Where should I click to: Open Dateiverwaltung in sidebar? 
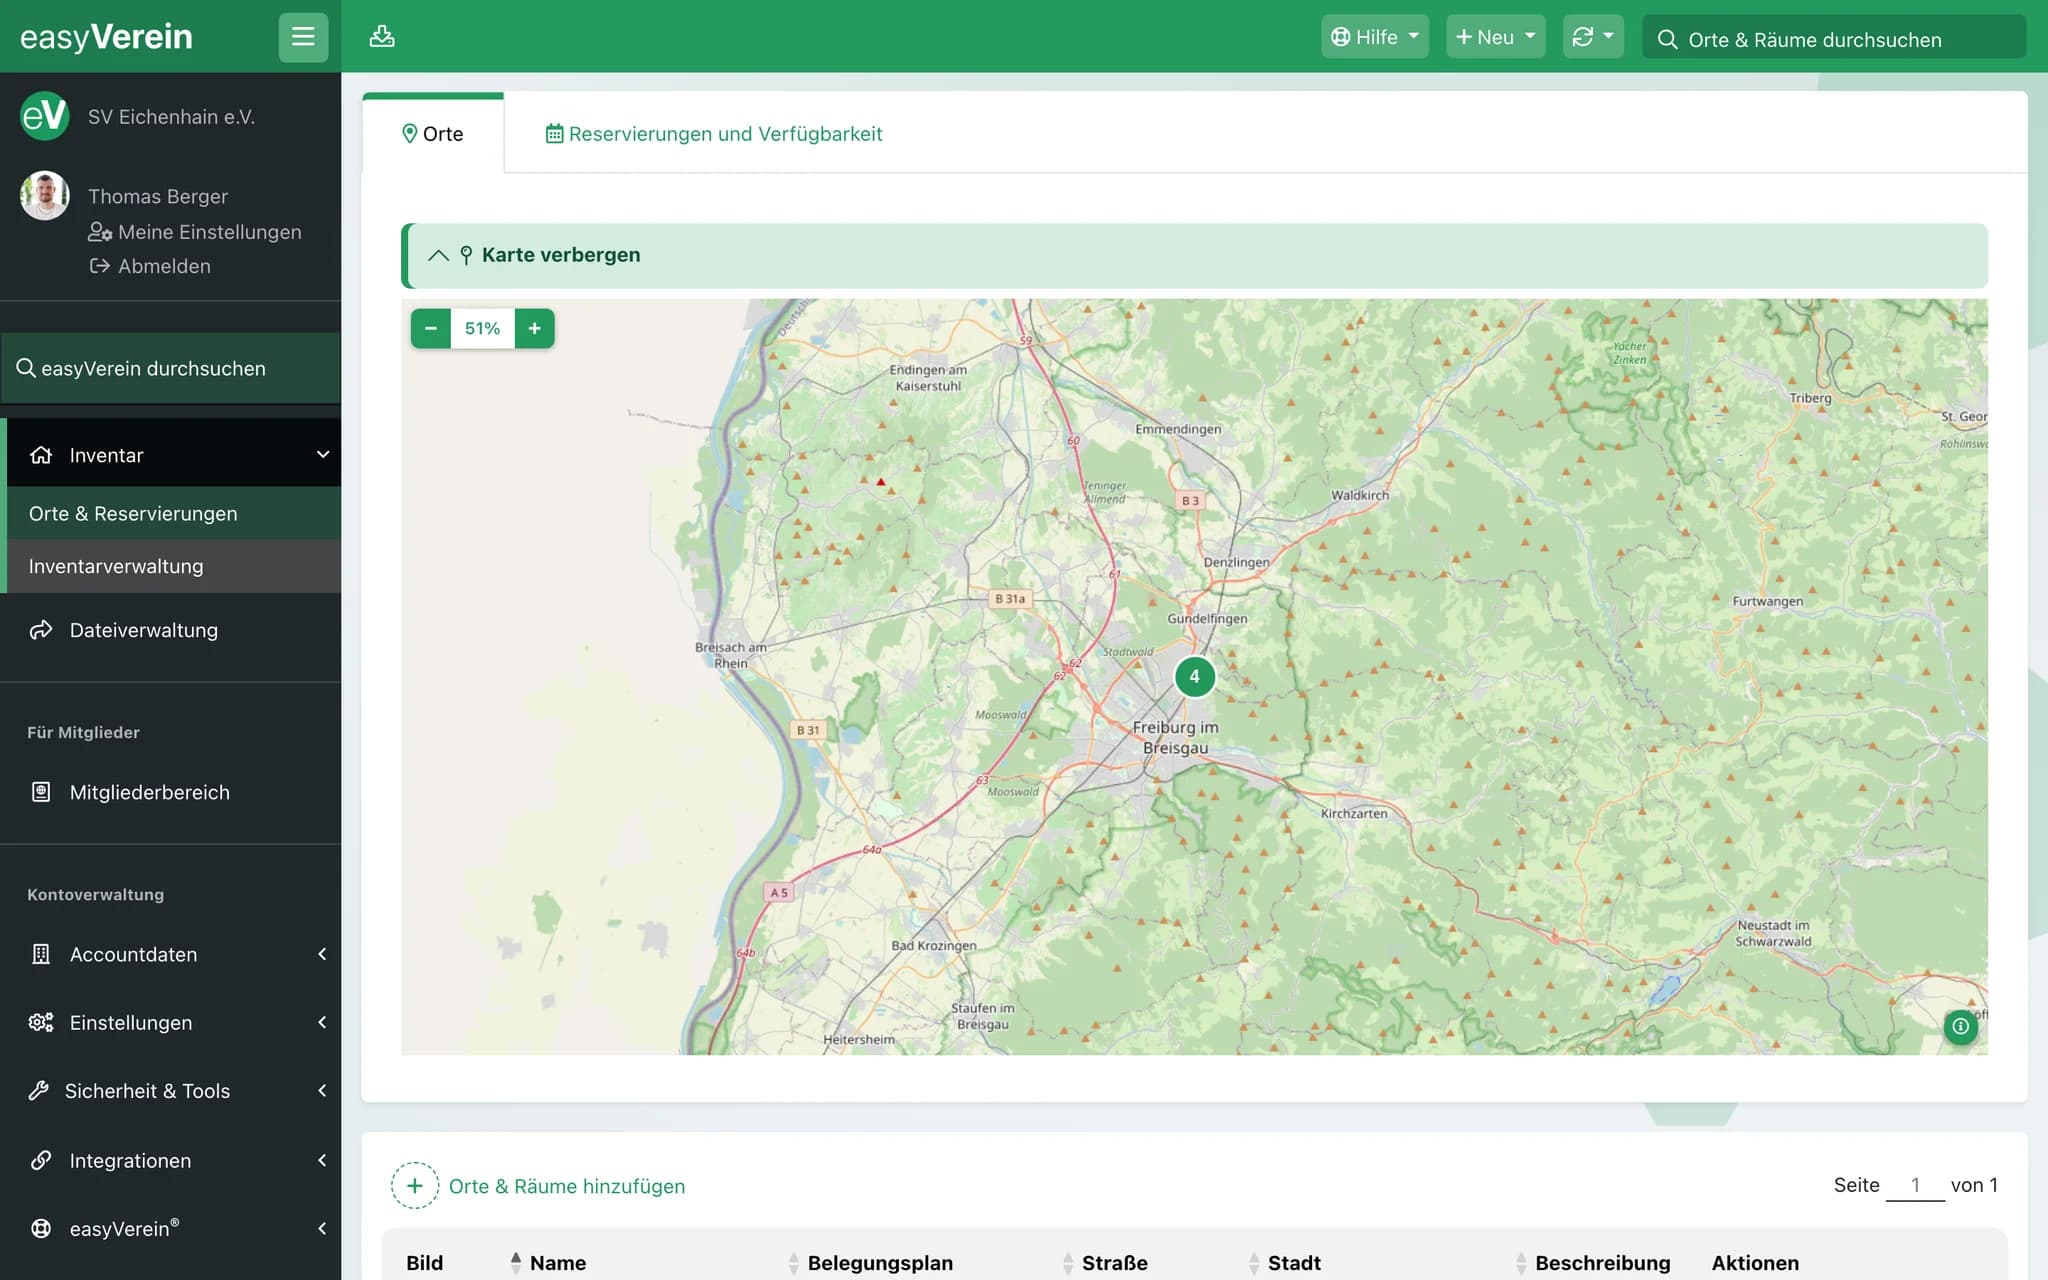tap(143, 630)
